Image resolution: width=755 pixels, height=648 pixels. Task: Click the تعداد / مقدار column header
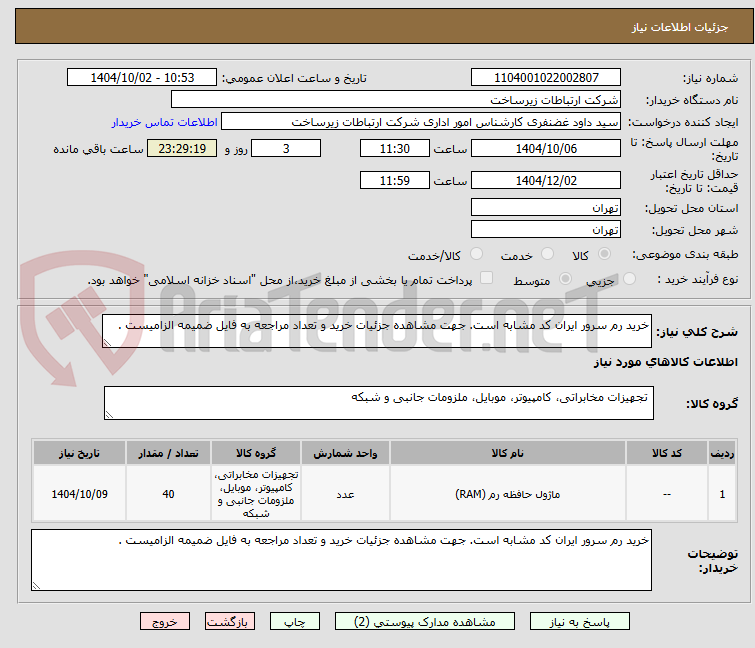coord(168,453)
